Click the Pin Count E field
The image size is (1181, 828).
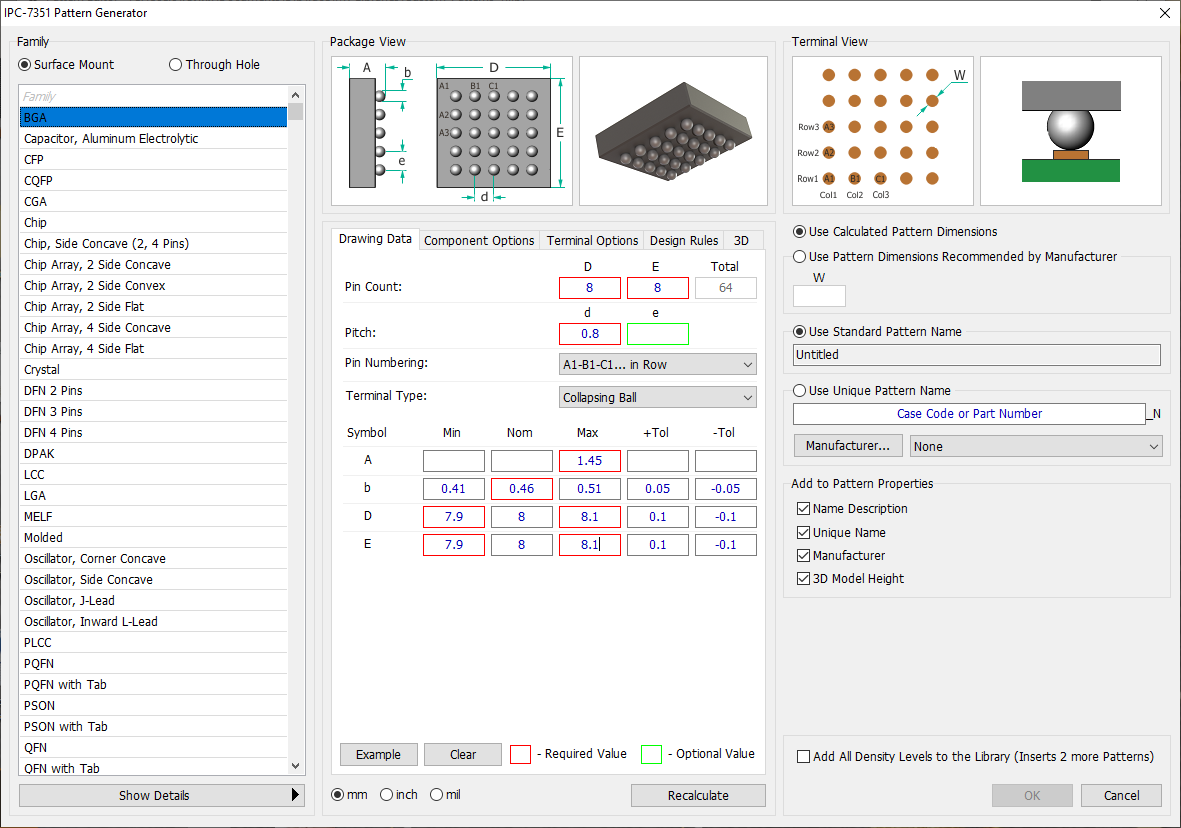[658, 288]
